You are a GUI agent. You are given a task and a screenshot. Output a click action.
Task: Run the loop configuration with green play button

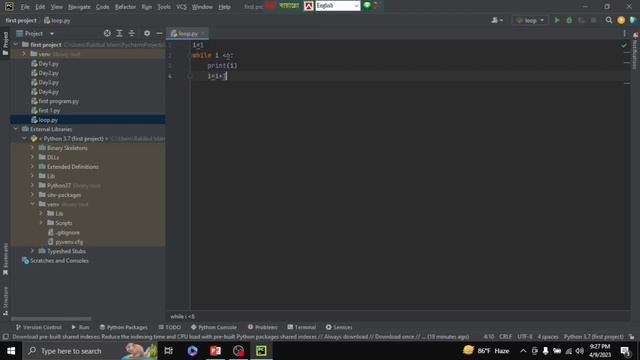click(557, 20)
